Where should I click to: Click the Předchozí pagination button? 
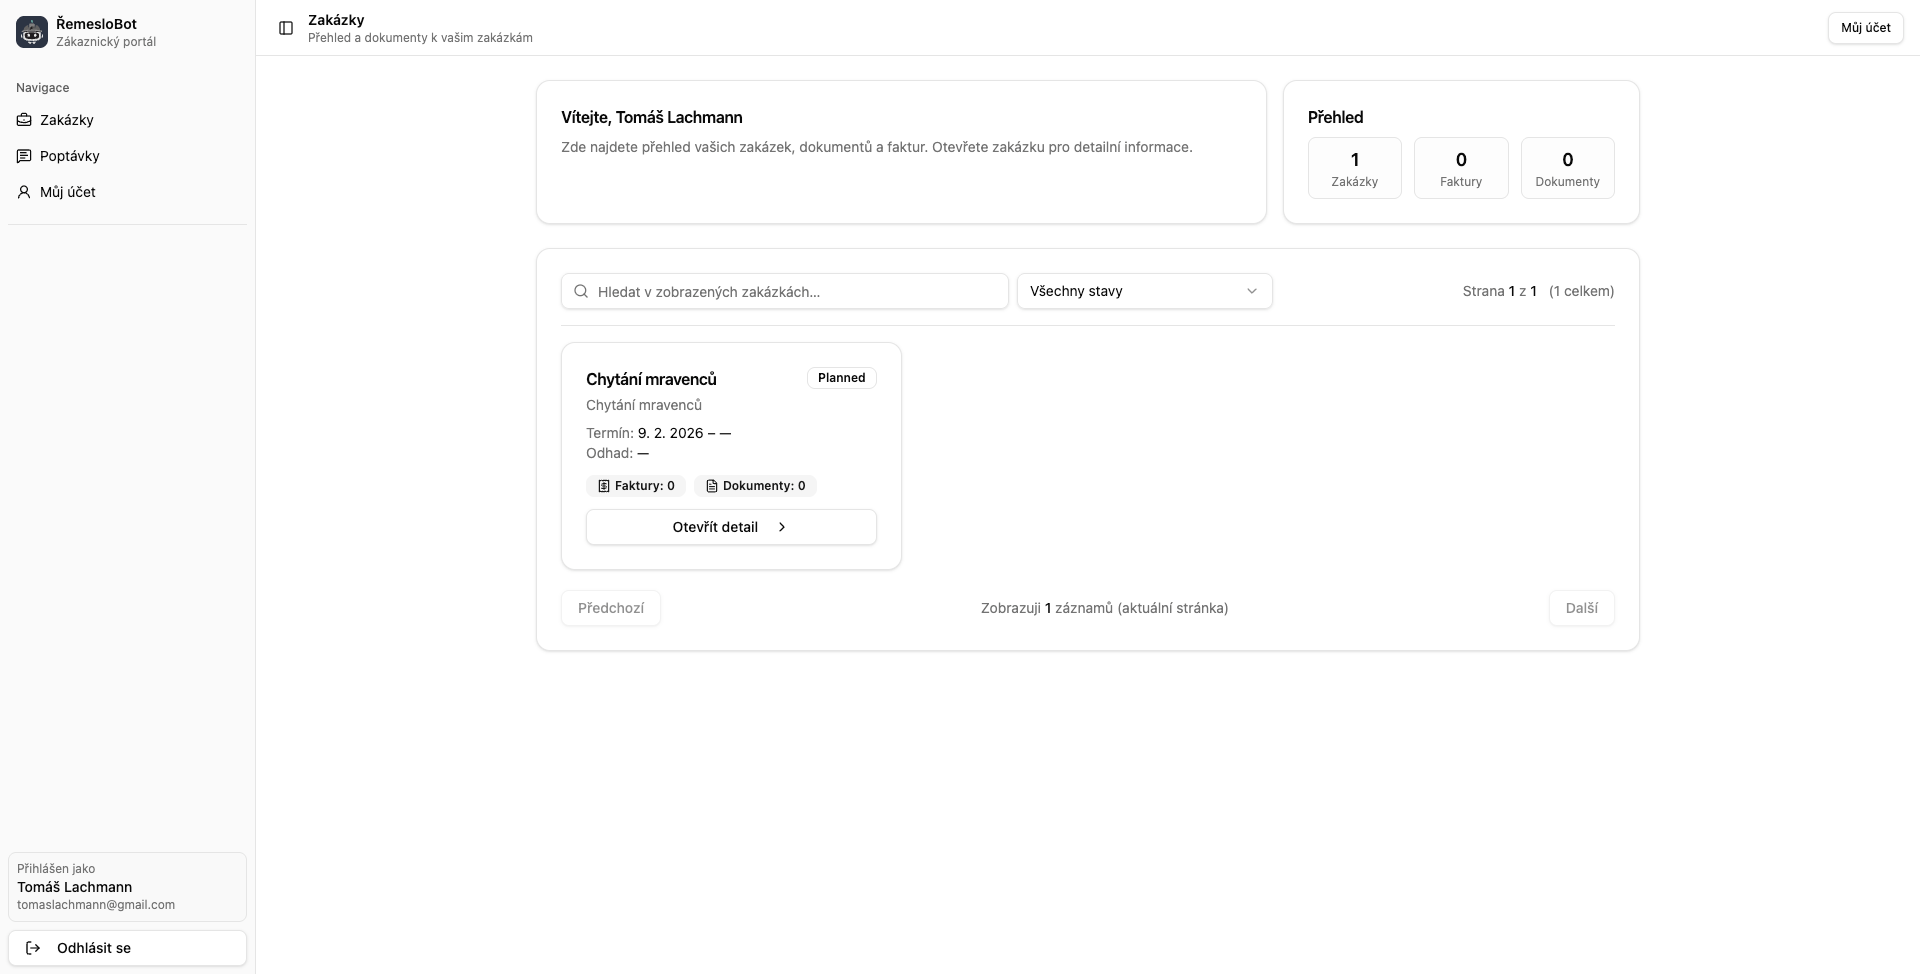(610, 608)
